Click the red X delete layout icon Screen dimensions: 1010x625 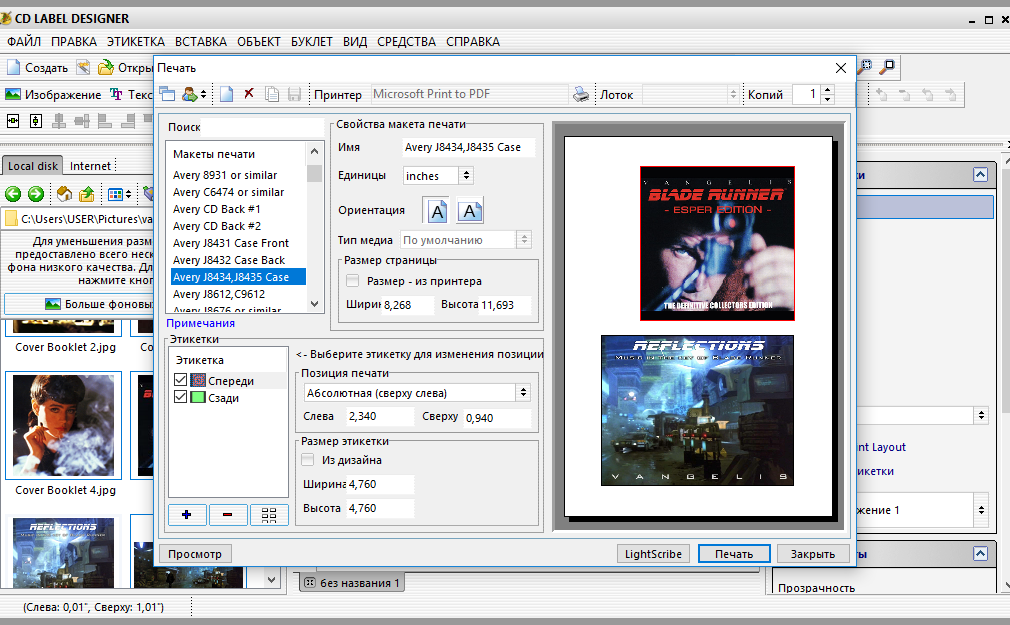coord(249,94)
